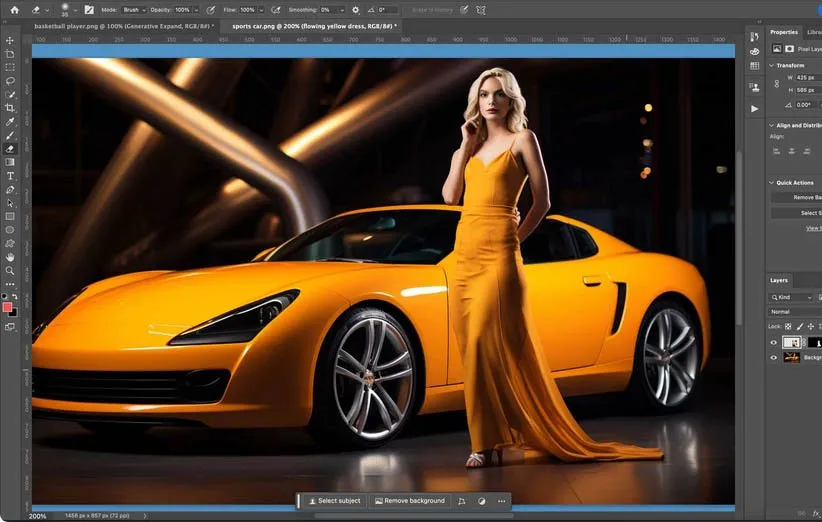This screenshot has width=822, height=522.
Task: Select the Lasso tool
Action: click(10, 81)
